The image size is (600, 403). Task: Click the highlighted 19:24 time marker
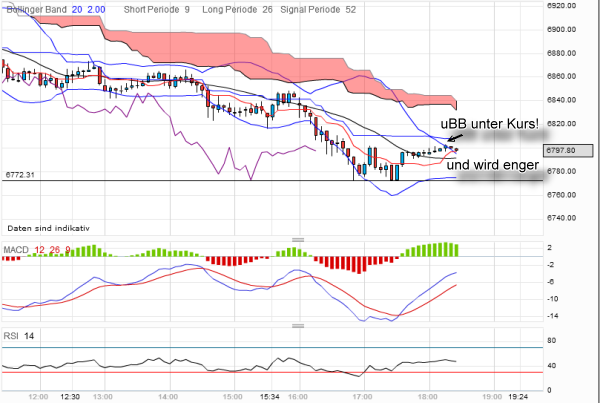518,396
